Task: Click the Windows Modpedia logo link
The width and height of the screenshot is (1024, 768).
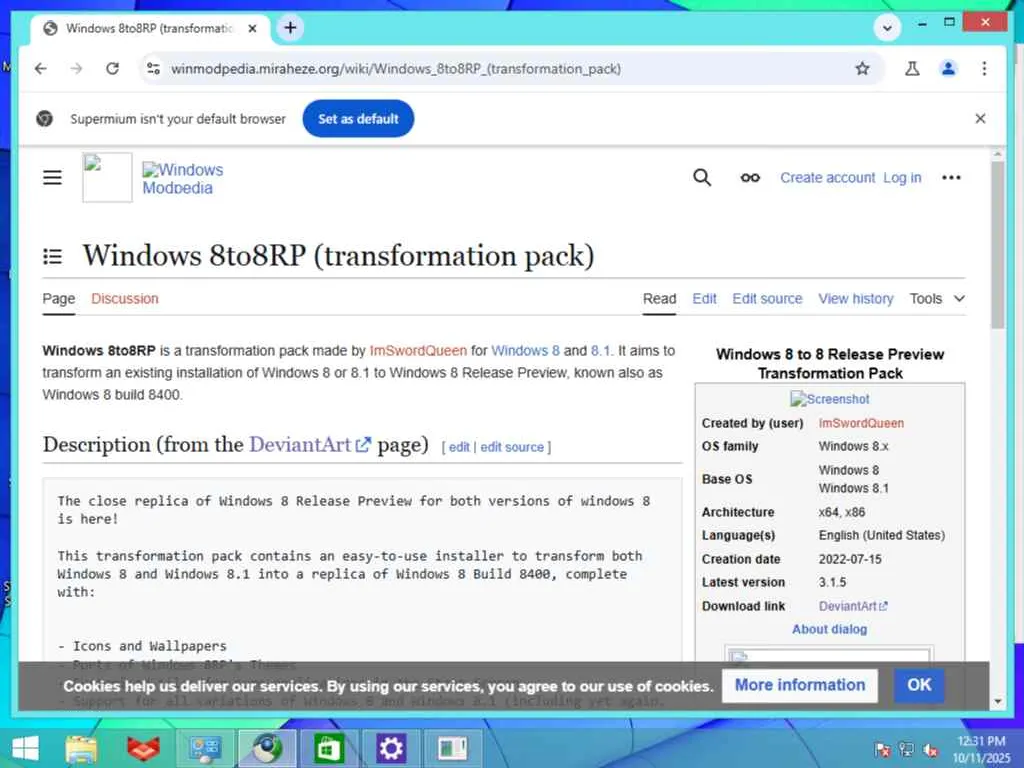Action: coord(182,178)
